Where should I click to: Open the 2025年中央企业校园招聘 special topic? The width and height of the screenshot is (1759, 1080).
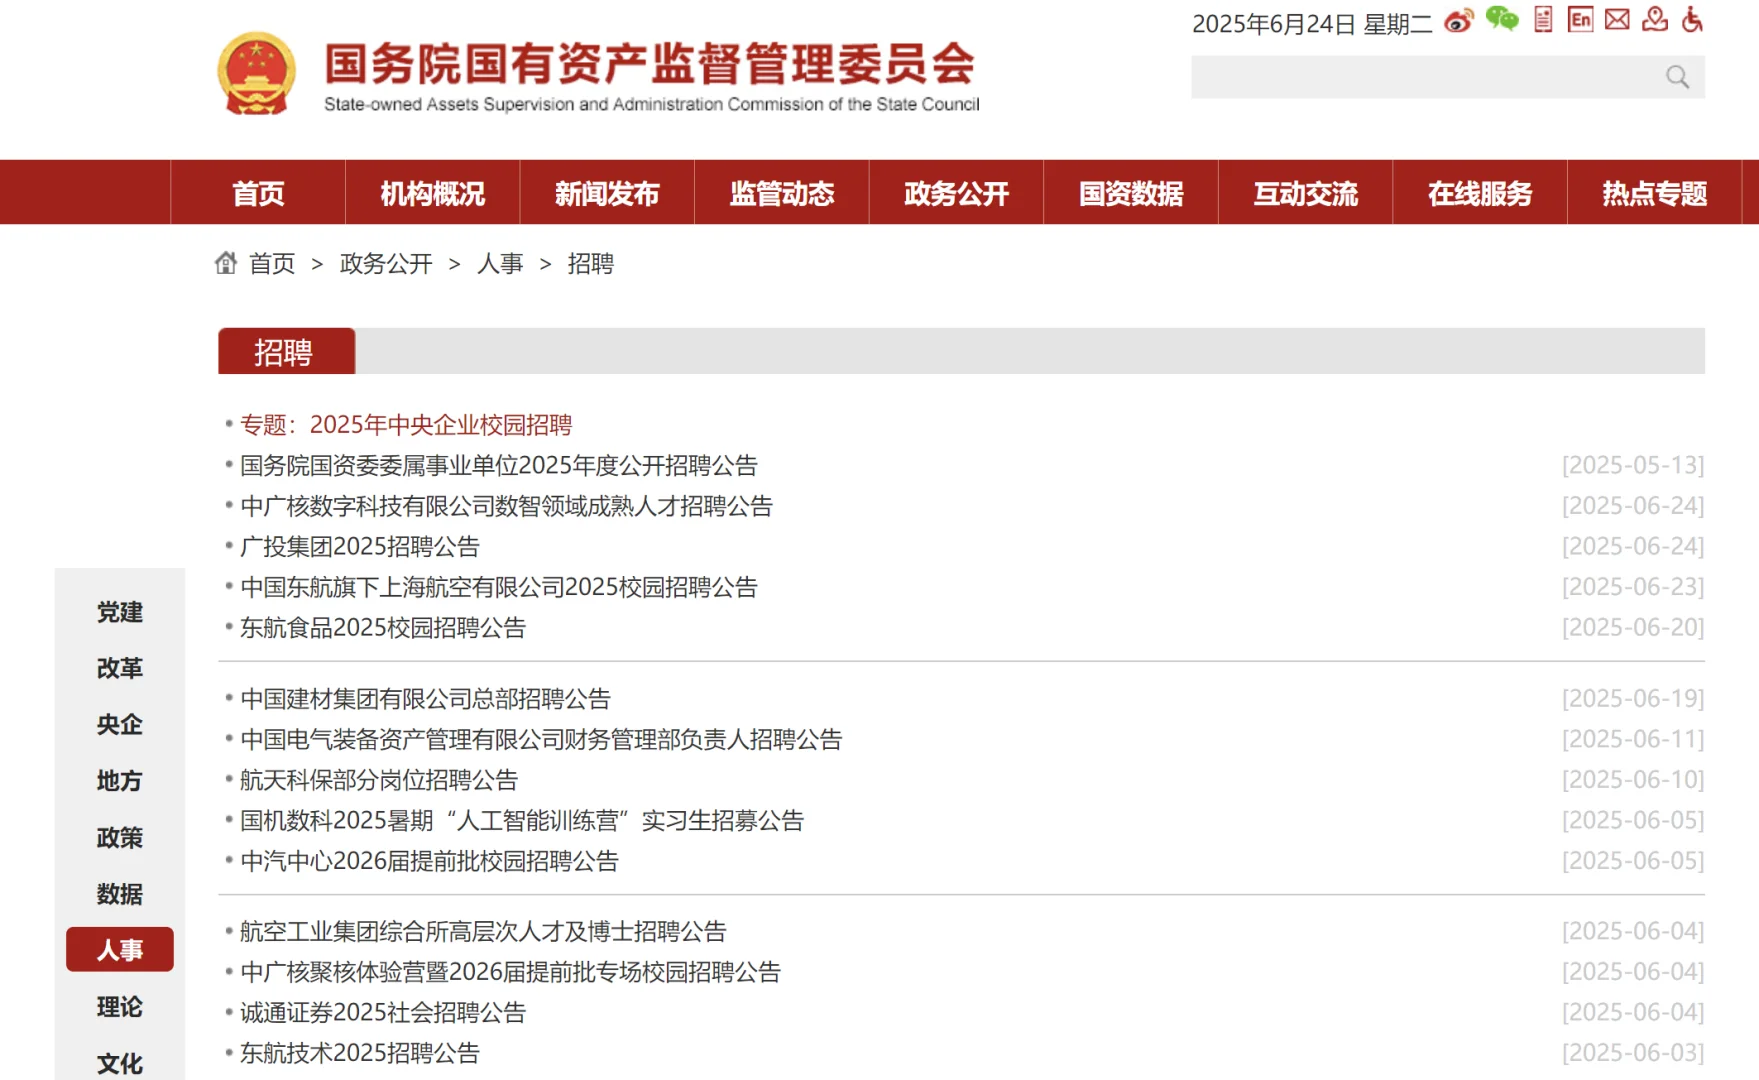pyautogui.click(x=405, y=425)
